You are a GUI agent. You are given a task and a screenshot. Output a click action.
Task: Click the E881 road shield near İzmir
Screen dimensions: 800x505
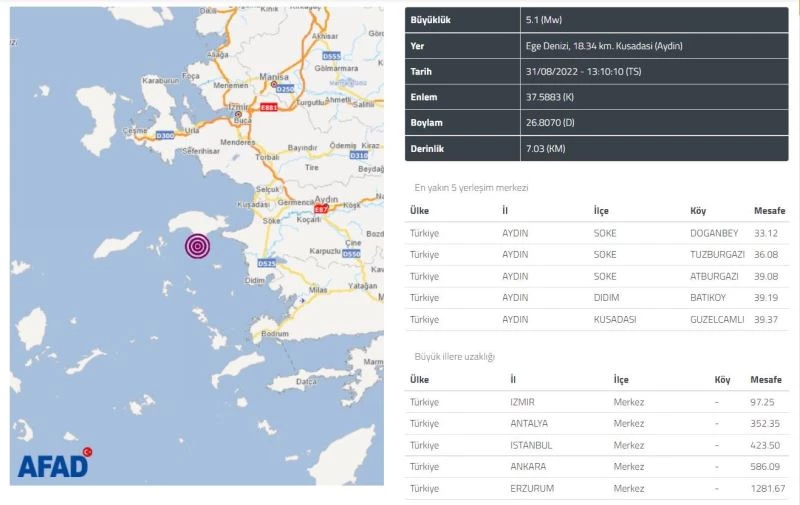268,107
